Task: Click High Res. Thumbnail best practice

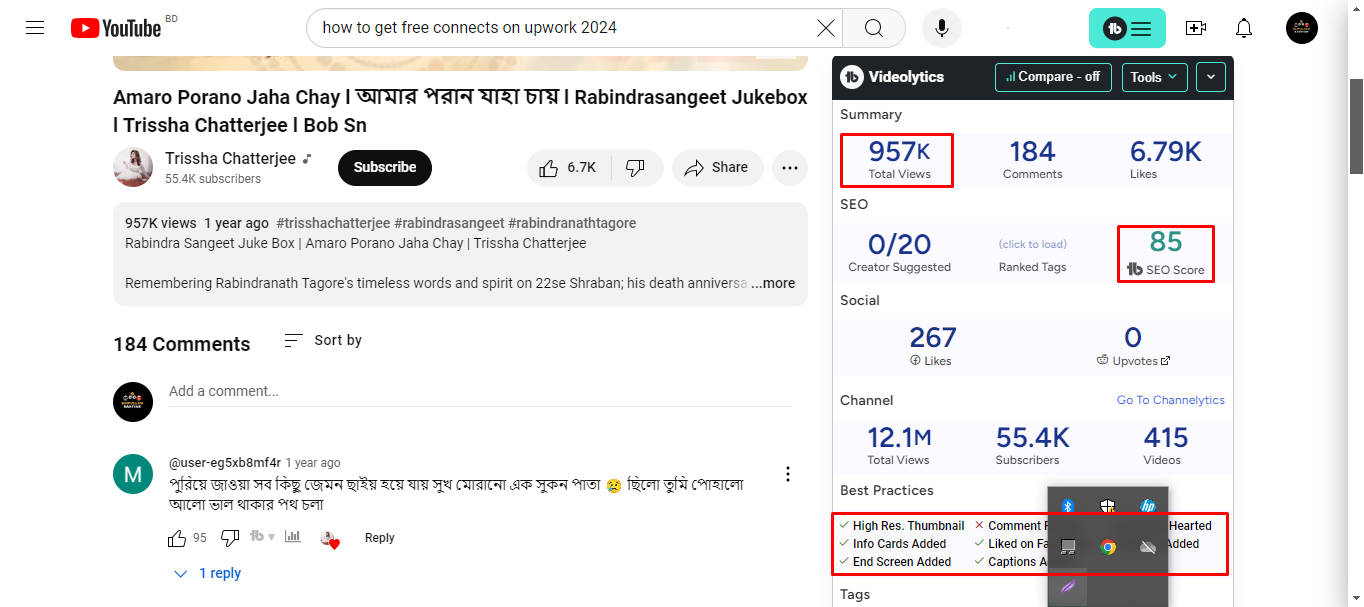Action: pos(901,526)
